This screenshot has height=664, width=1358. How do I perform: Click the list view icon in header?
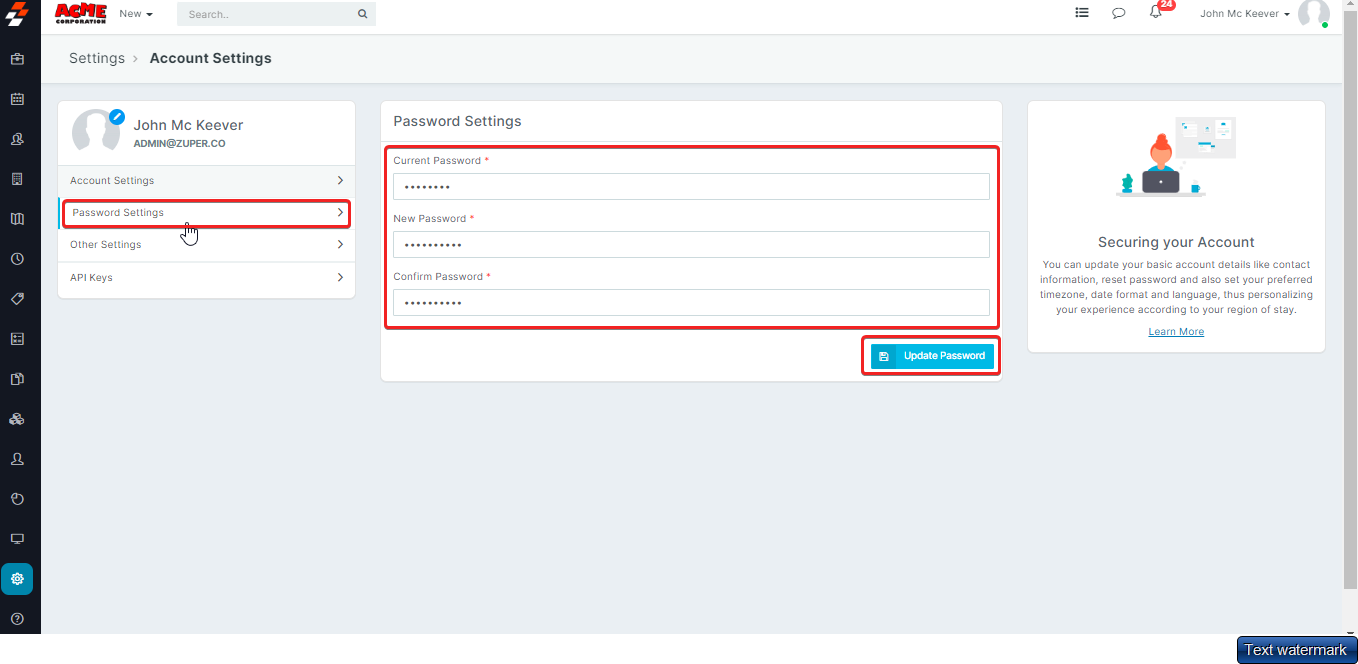click(1082, 13)
